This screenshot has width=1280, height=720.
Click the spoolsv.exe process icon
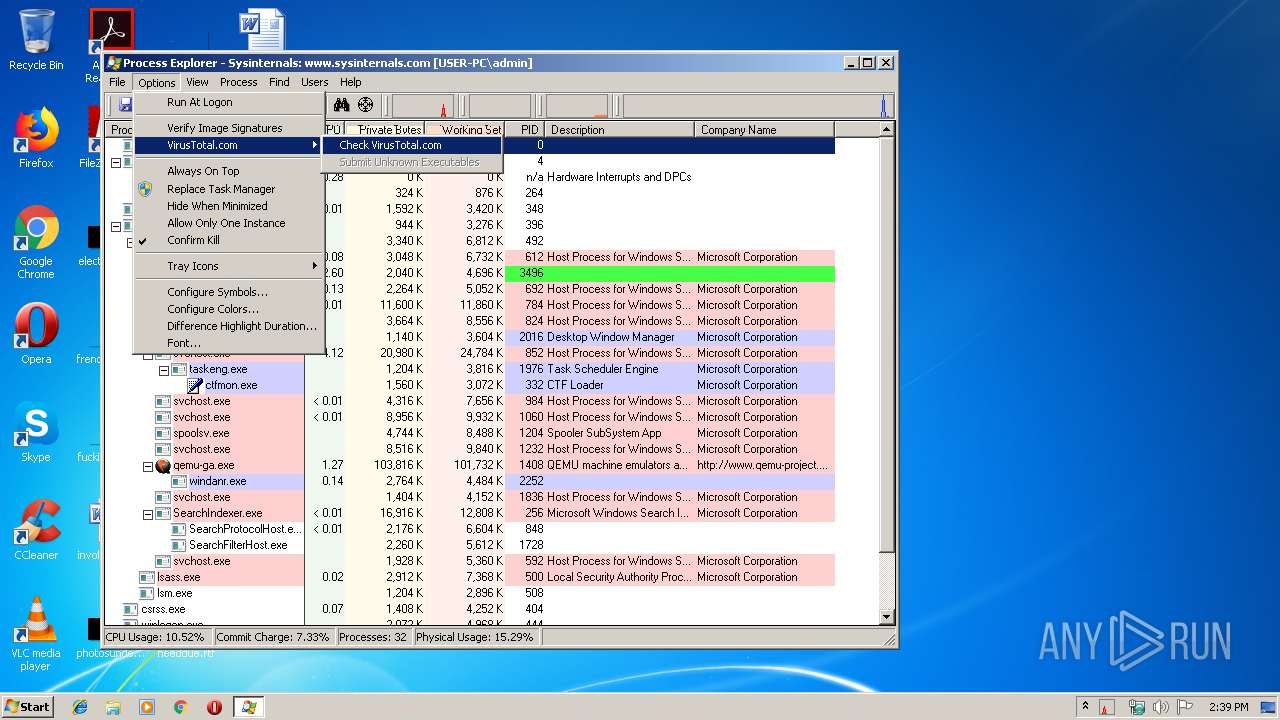click(x=163, y=433)
